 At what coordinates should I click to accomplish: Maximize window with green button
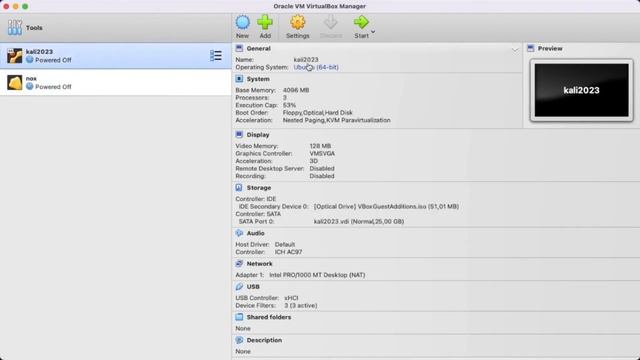point(25,7)
